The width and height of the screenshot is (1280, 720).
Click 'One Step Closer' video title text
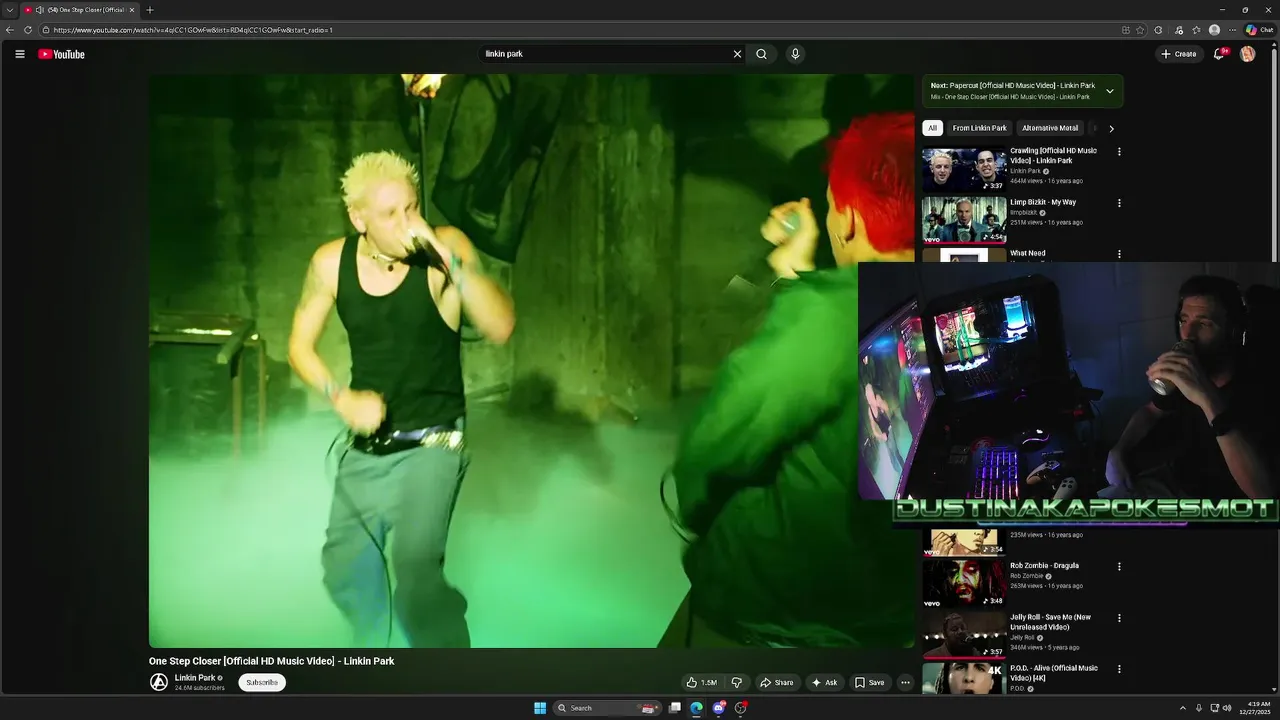tap(271, 661)
